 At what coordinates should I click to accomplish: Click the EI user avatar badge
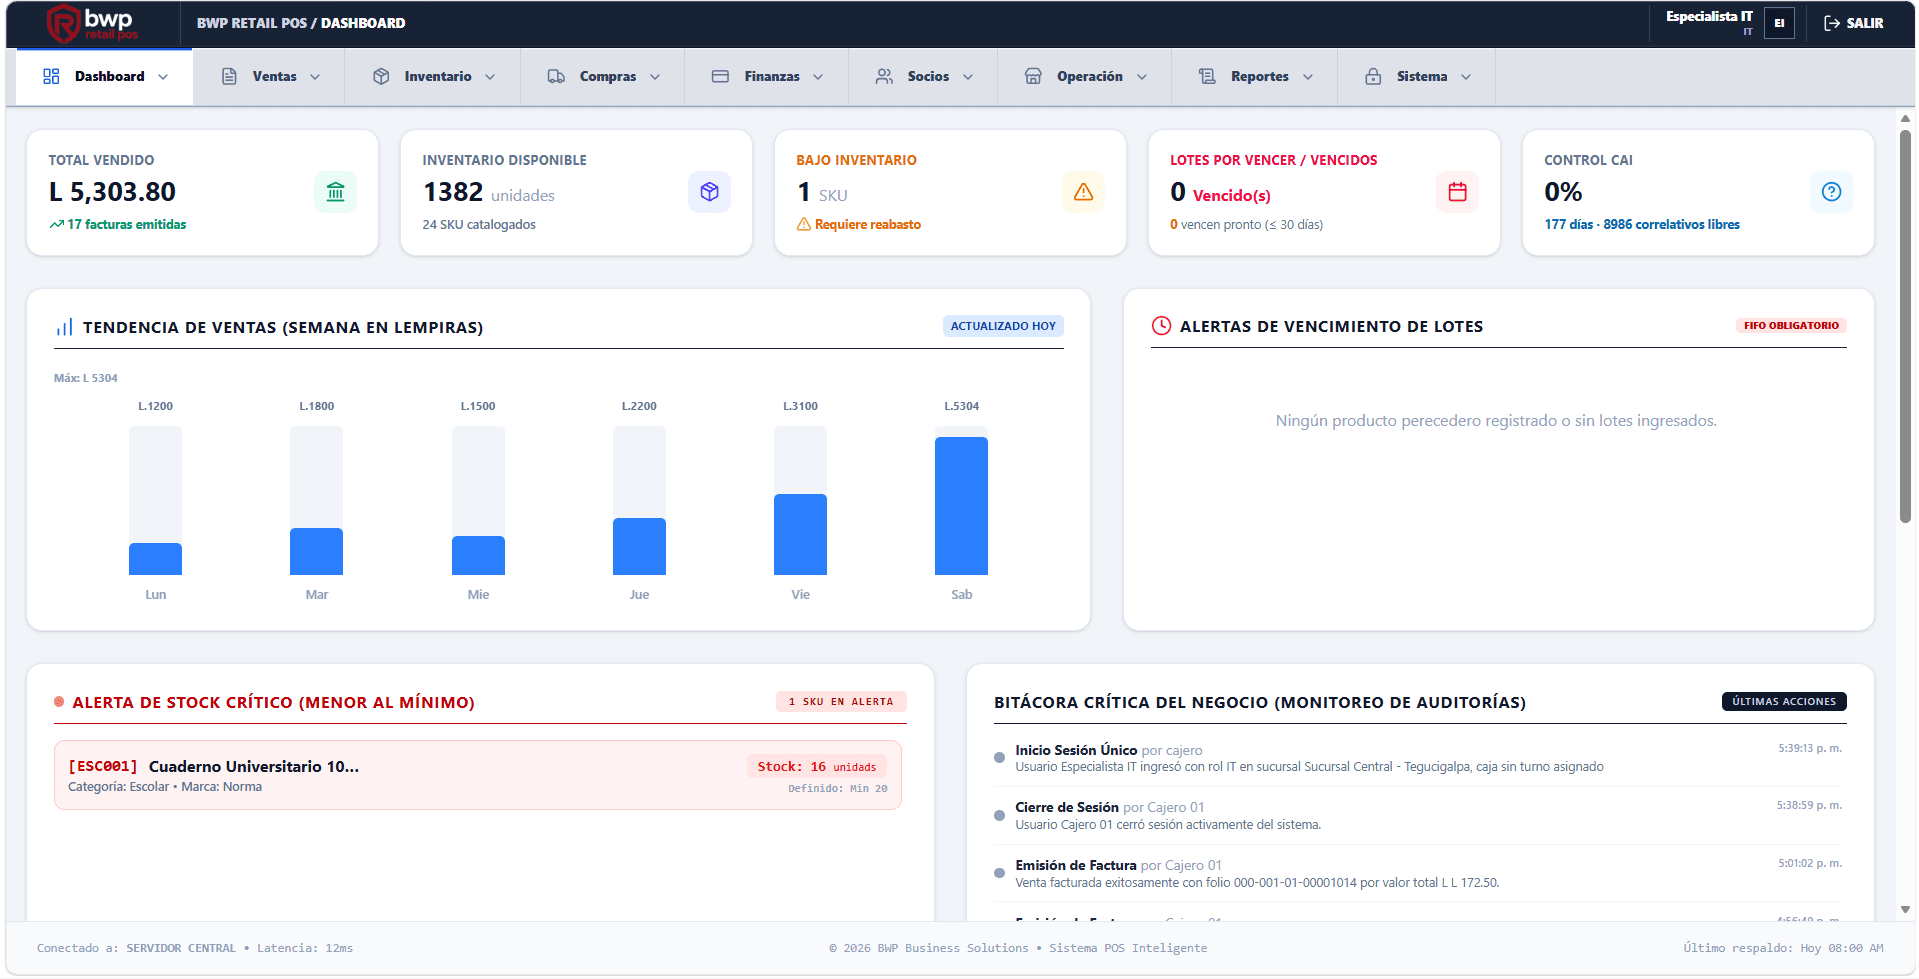[1779, 23]
